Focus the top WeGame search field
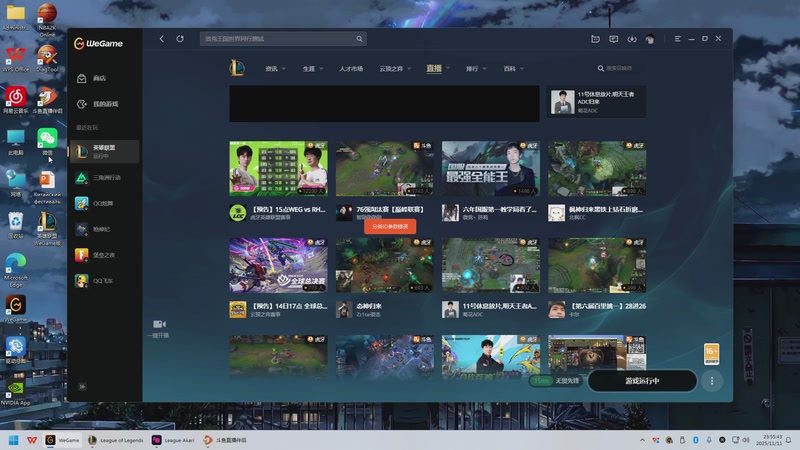The height and width of the screenshot is (450, 800). pos(283,39)
